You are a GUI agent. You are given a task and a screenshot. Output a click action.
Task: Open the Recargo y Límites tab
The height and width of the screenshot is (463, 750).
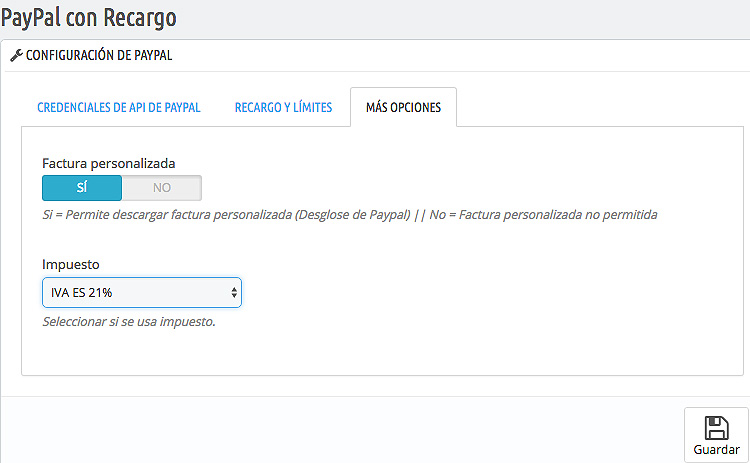tap(283, 107)
